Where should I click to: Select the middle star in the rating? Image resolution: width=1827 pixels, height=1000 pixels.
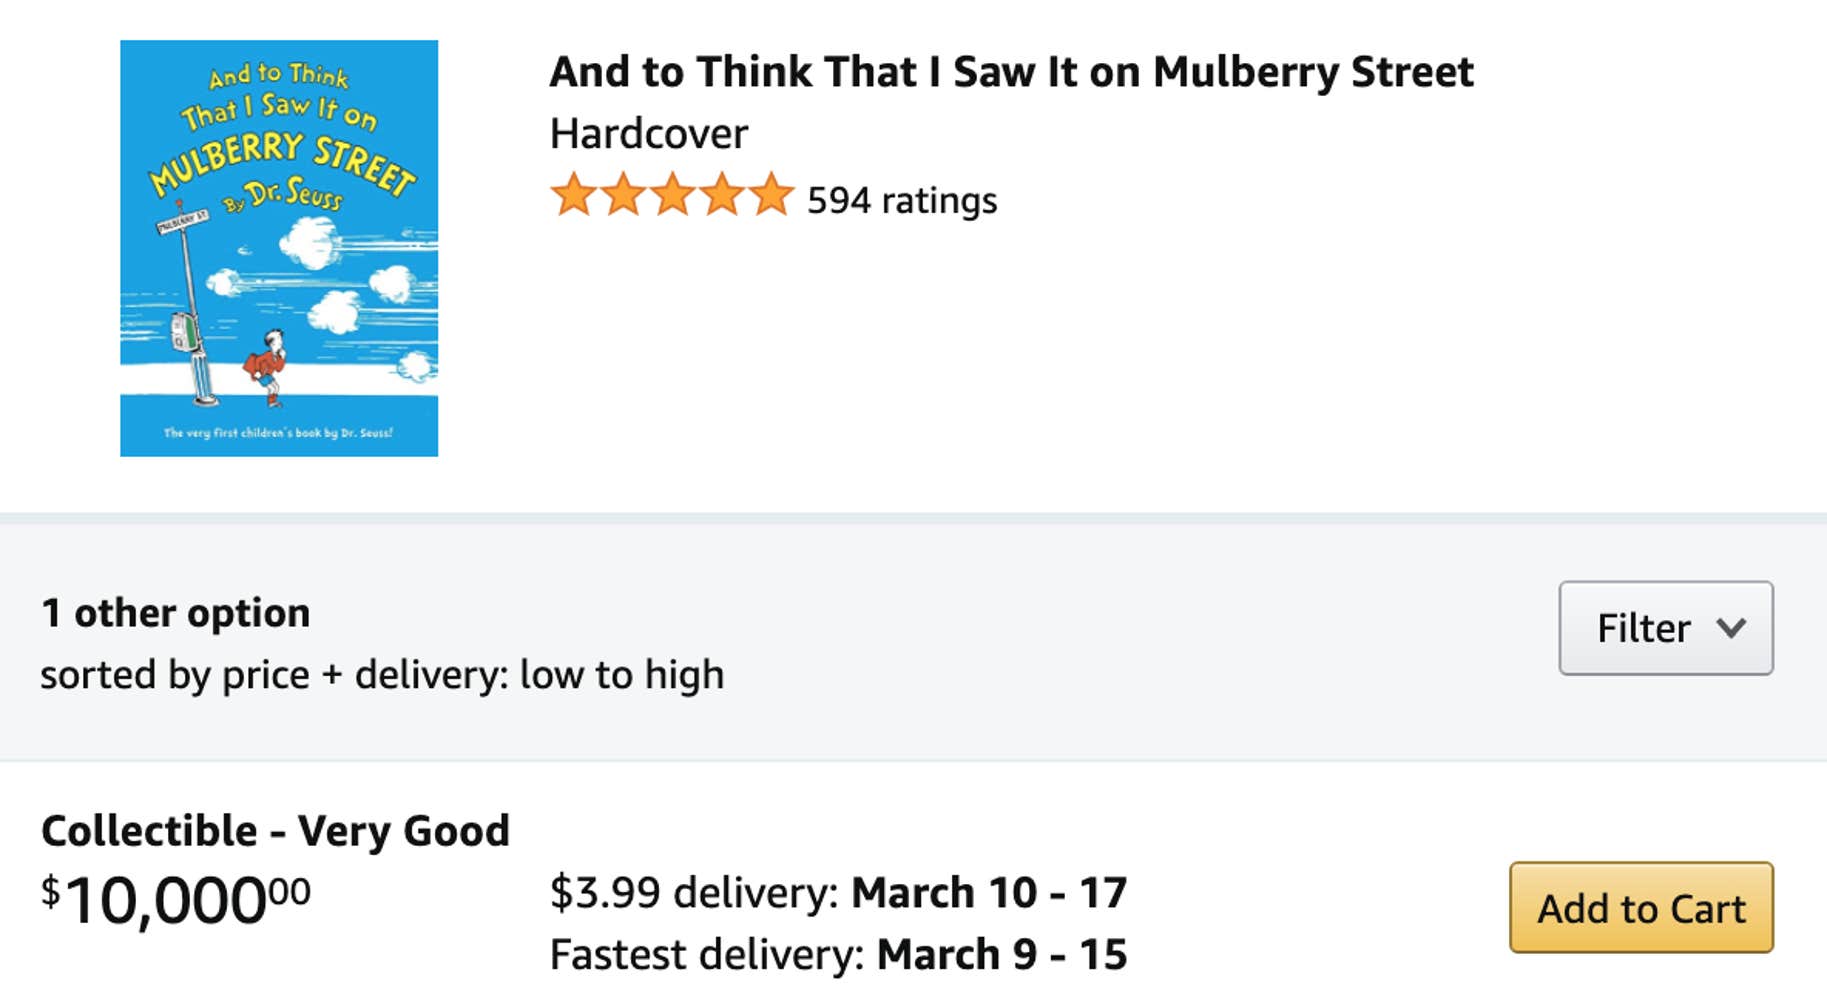tap(673, 195)
